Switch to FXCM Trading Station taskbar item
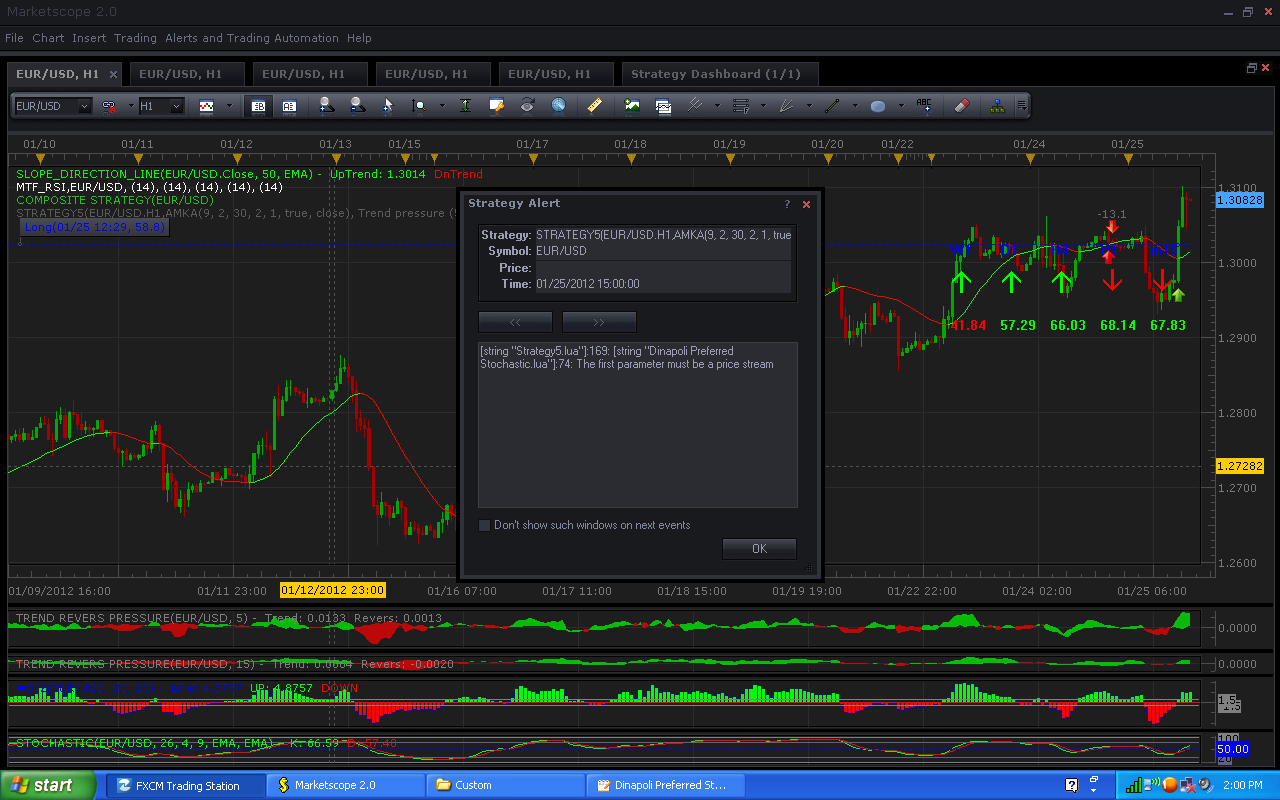 point(186,785)
